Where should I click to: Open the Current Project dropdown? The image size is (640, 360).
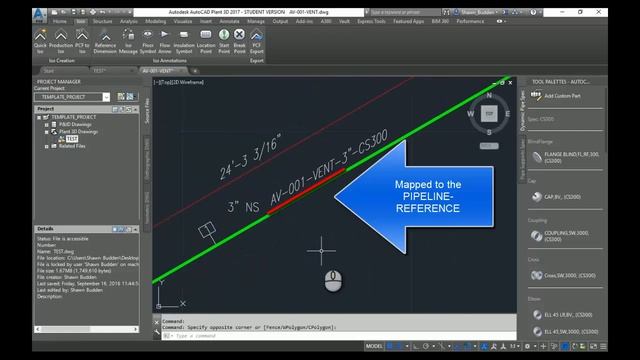(106, 97)
